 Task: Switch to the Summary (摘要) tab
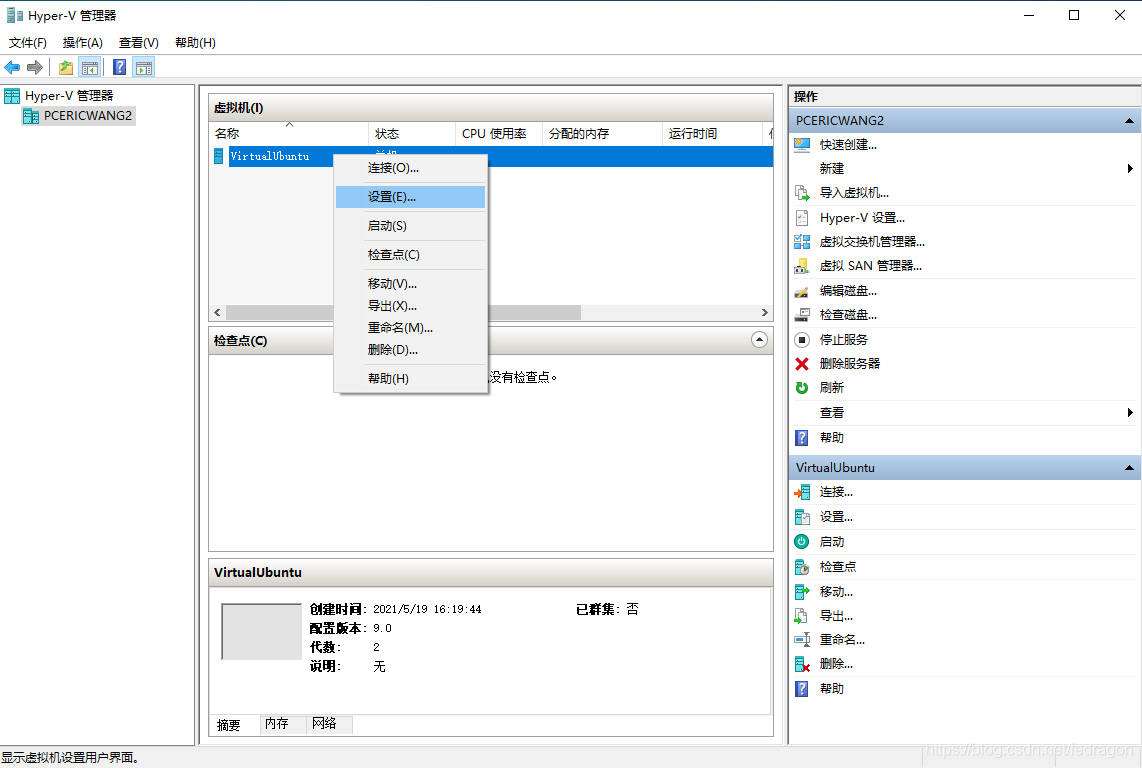(x=229, y=725)
